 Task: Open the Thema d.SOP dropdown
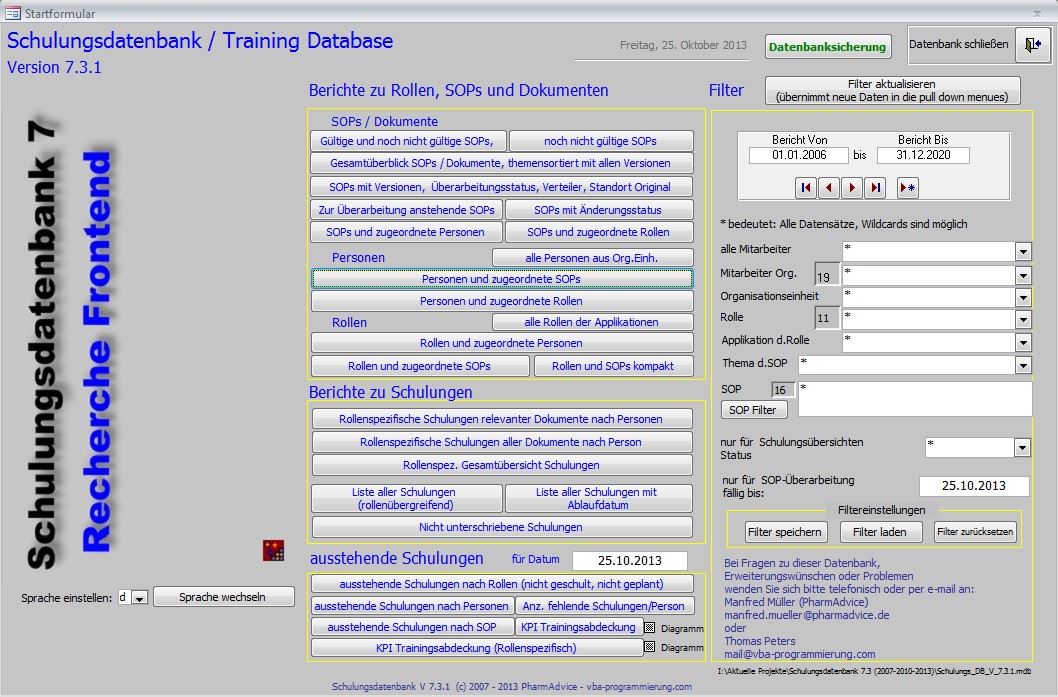(x=1023, y=365)
